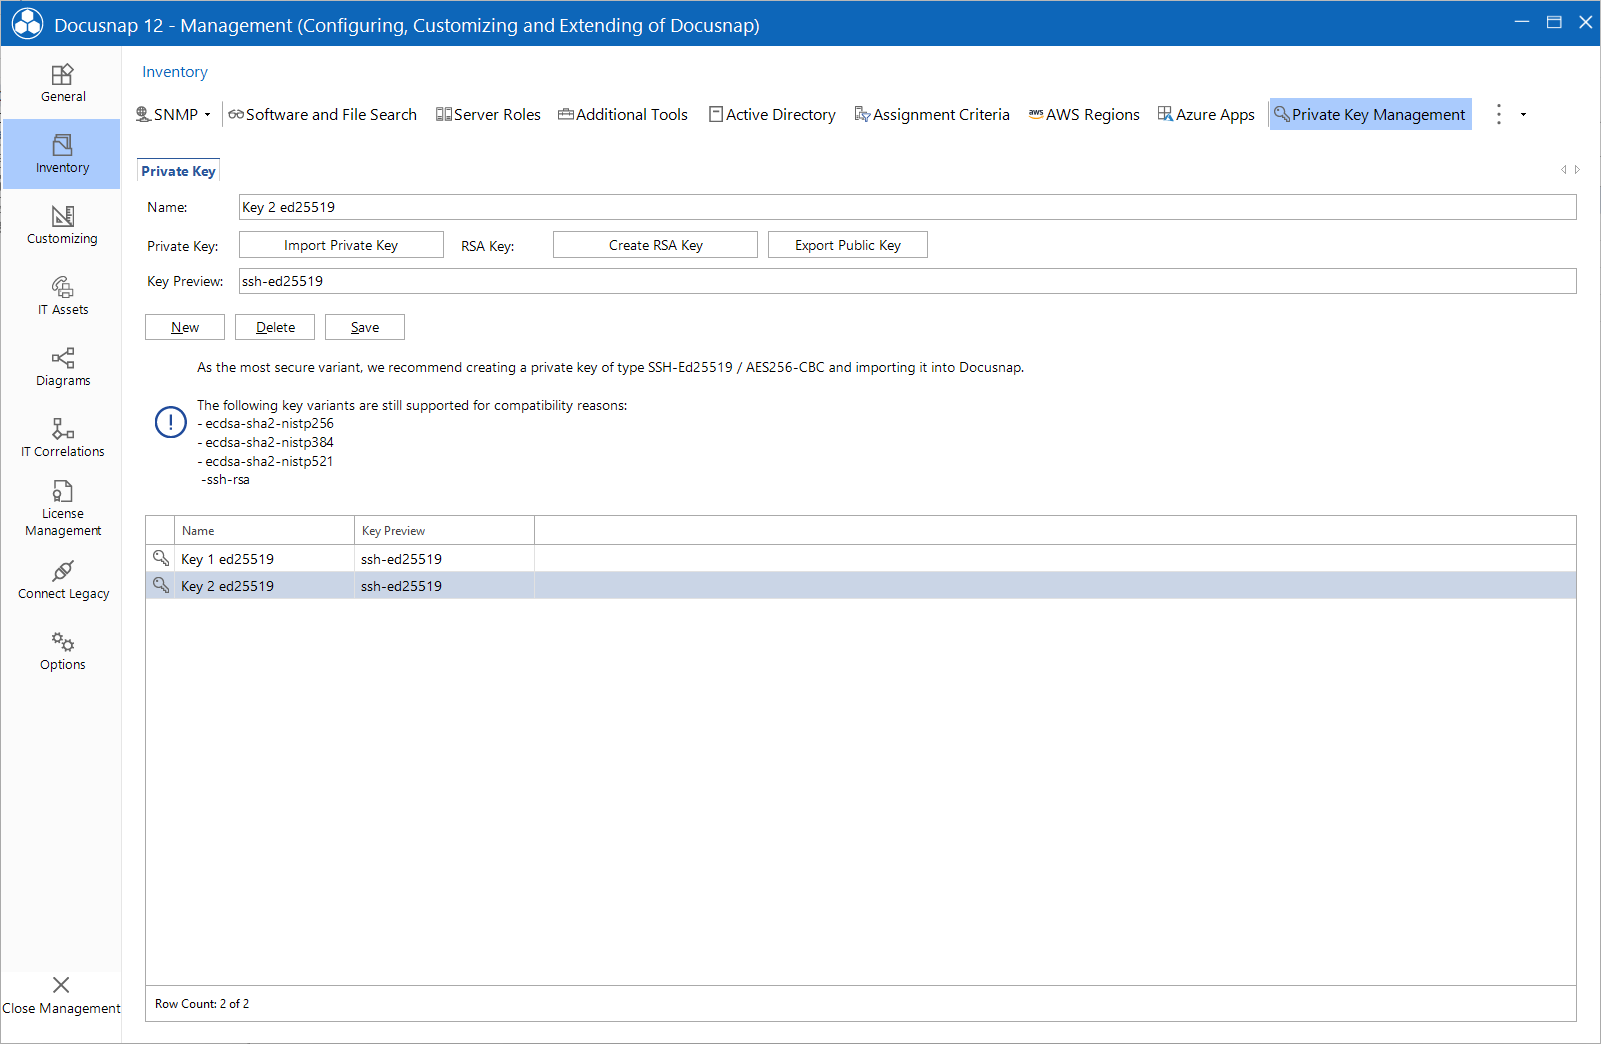Click the New button

pyautogui.click(x=185, y=327)
